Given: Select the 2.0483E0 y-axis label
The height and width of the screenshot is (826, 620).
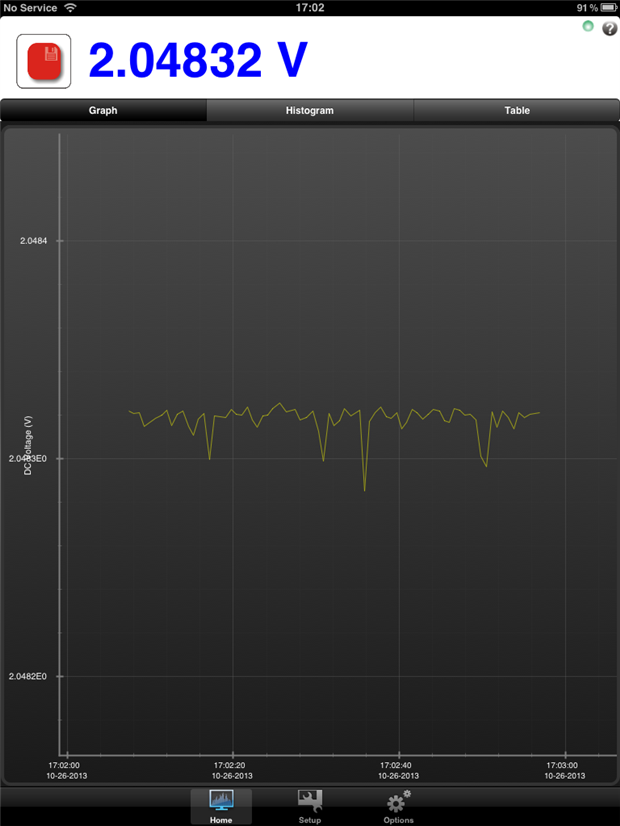Looking at the screenshot, I should [x=27, y=459].
